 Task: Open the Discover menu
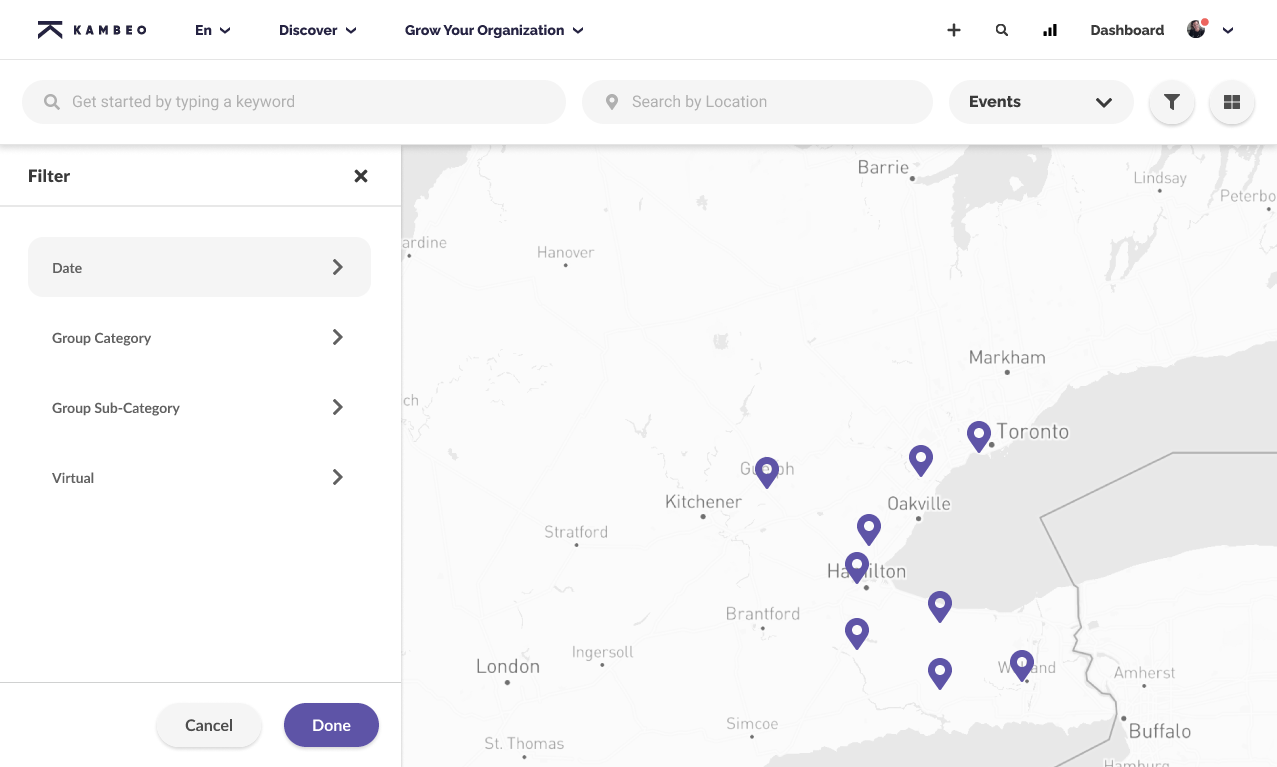[318, 30]
